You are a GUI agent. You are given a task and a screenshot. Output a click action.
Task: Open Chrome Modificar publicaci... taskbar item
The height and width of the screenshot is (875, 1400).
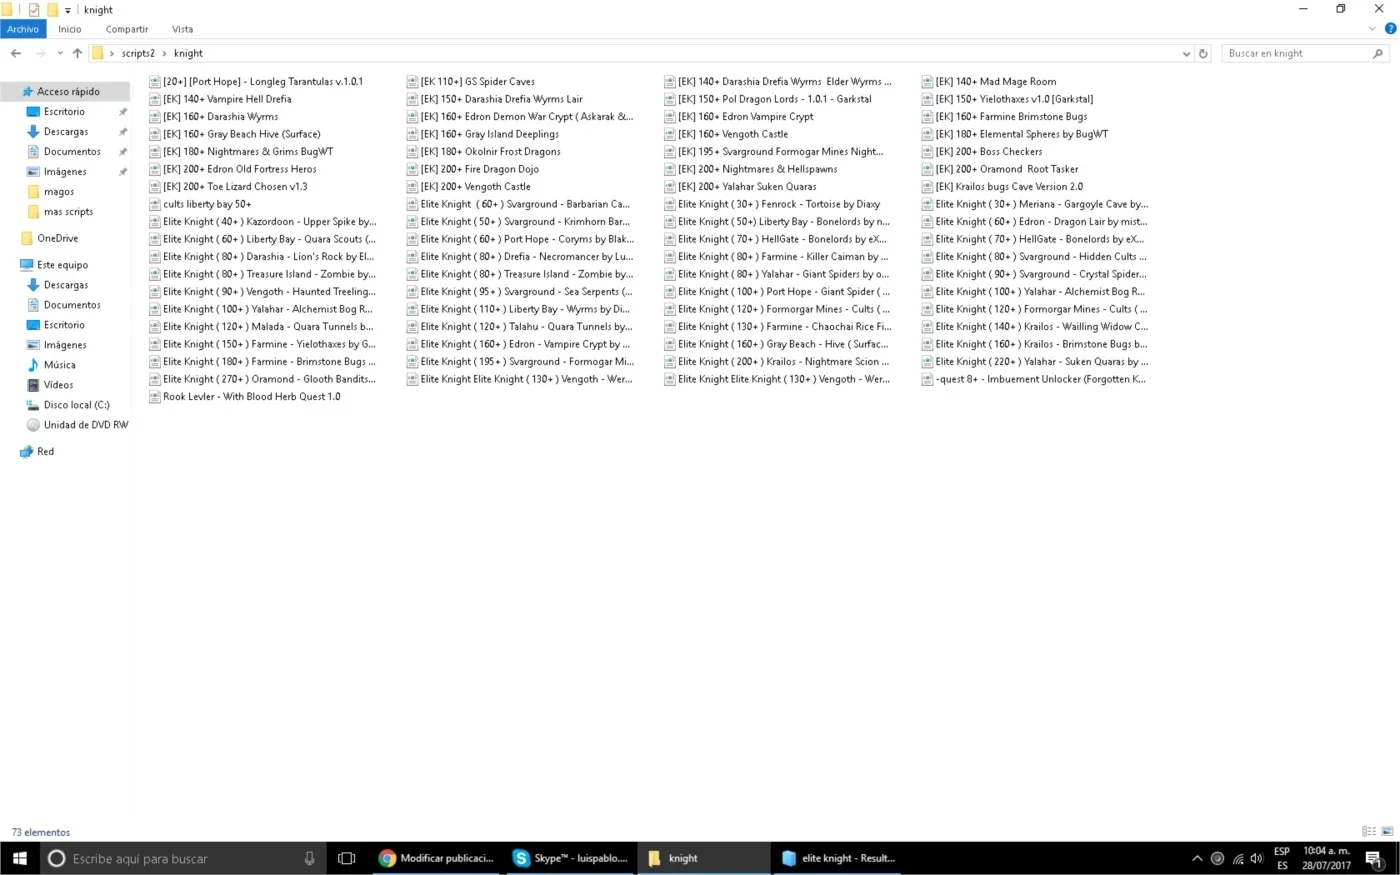(436, 858)
